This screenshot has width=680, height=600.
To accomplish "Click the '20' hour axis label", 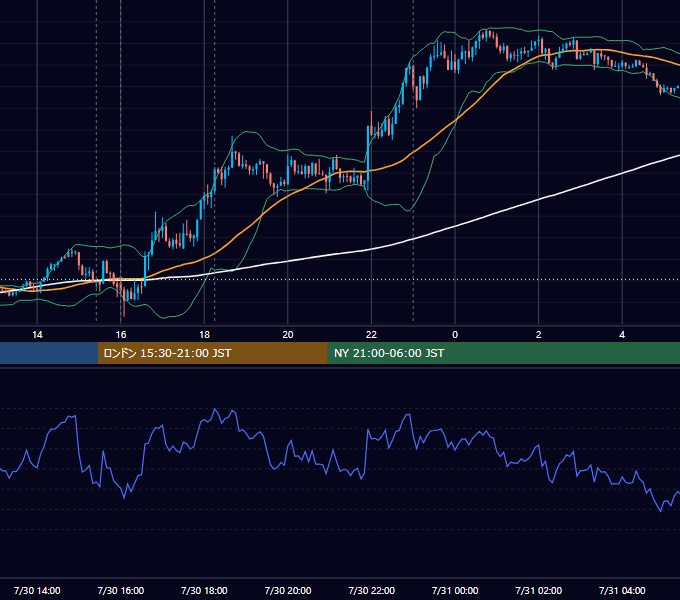I will (x=288, y=335).
